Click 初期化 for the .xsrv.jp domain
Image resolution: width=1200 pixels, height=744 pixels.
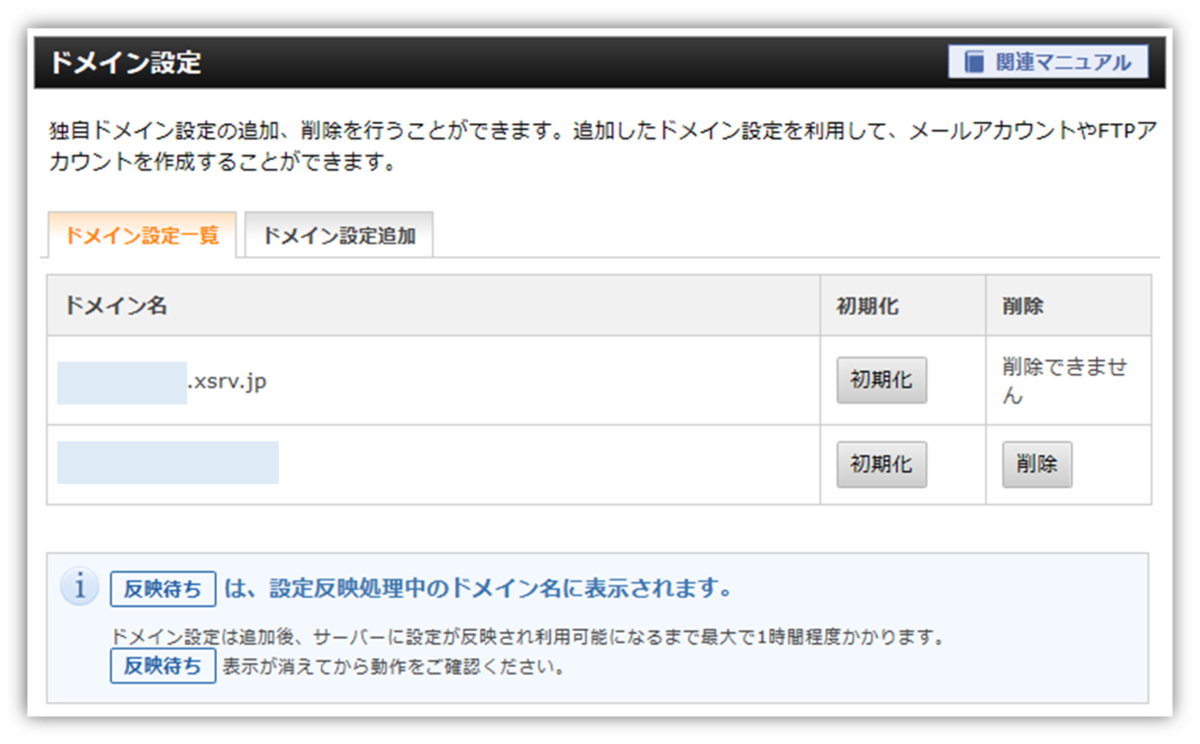pyautogui.click(x=881, y=379)
